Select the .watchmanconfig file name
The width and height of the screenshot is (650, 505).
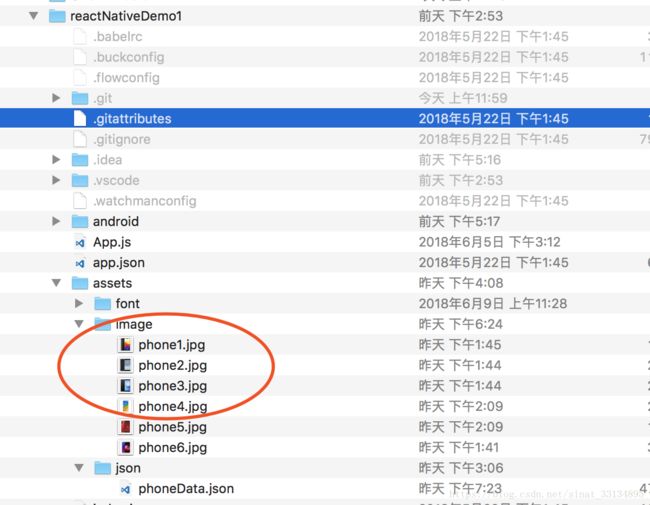coord(145,201)
